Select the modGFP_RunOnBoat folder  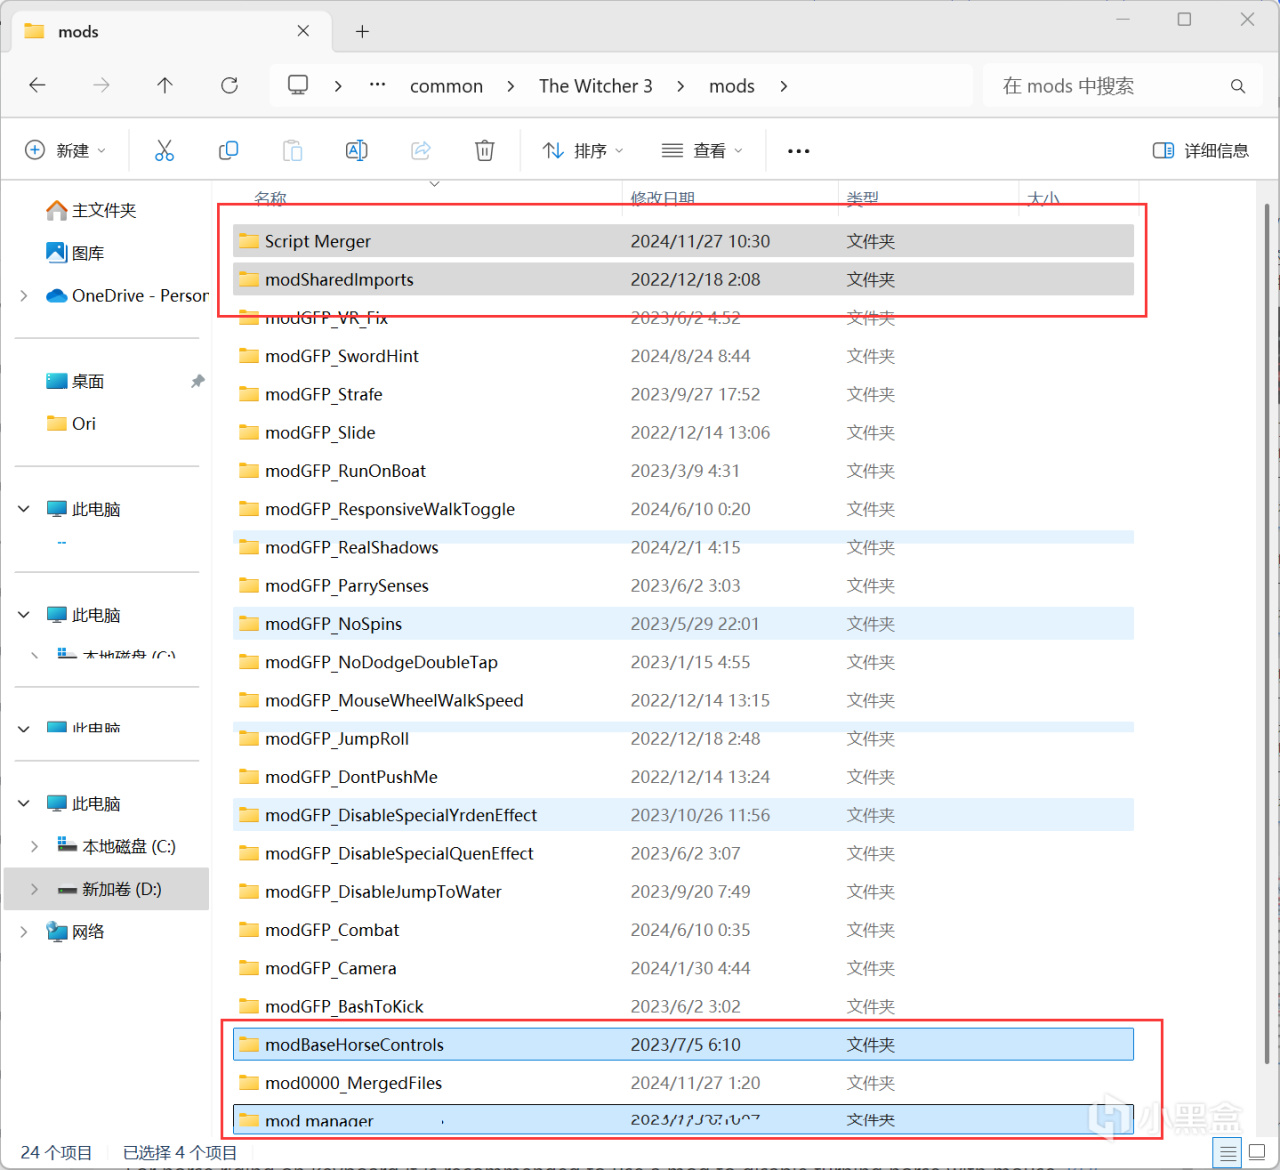(x=683, y=471)
